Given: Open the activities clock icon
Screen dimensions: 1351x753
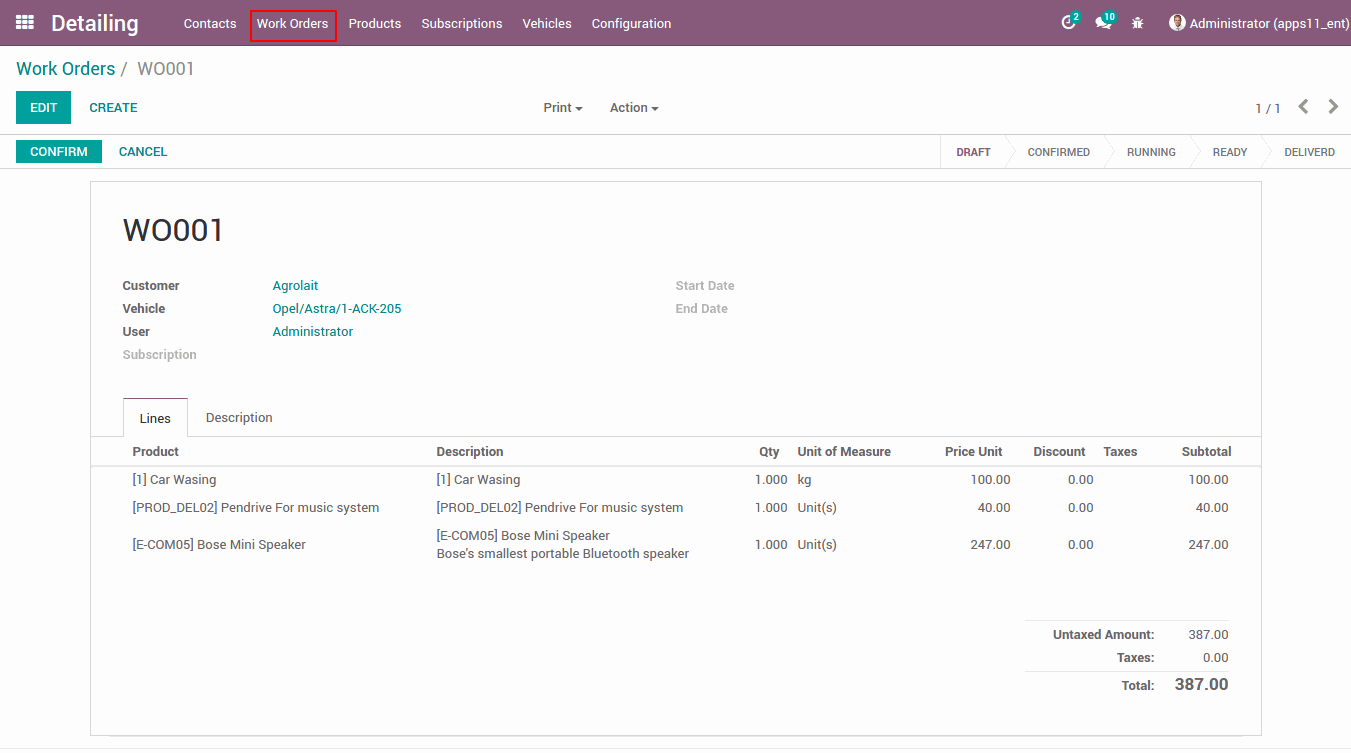Looking at the screenshot, I should click(1069, 22).
